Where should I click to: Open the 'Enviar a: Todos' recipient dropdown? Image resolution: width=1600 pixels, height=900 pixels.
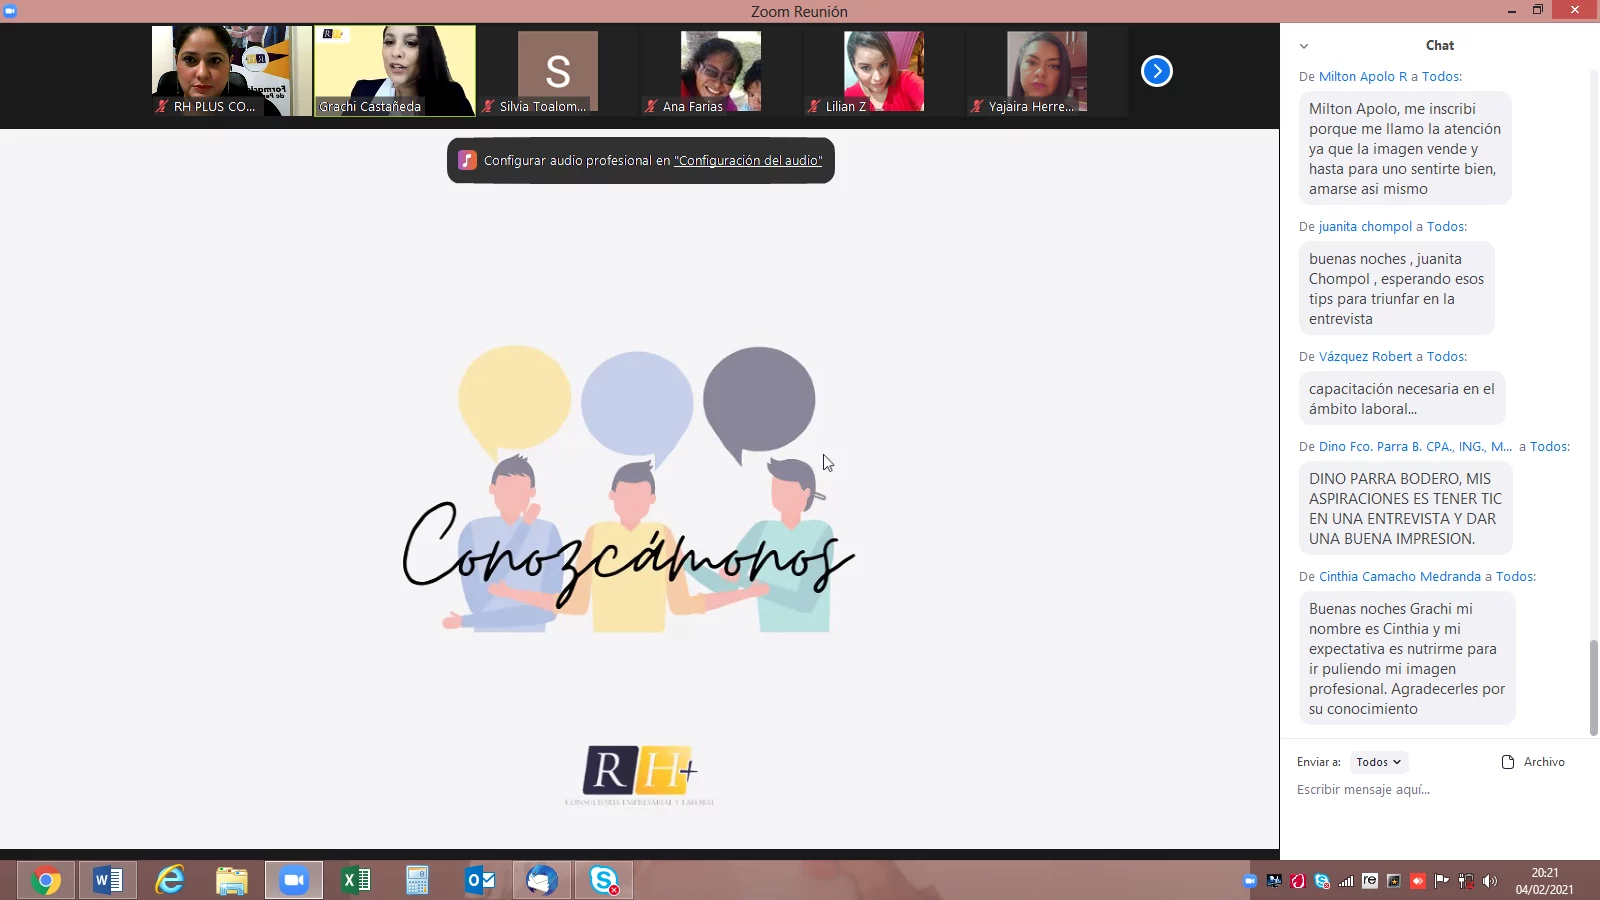coord(1378,762)
